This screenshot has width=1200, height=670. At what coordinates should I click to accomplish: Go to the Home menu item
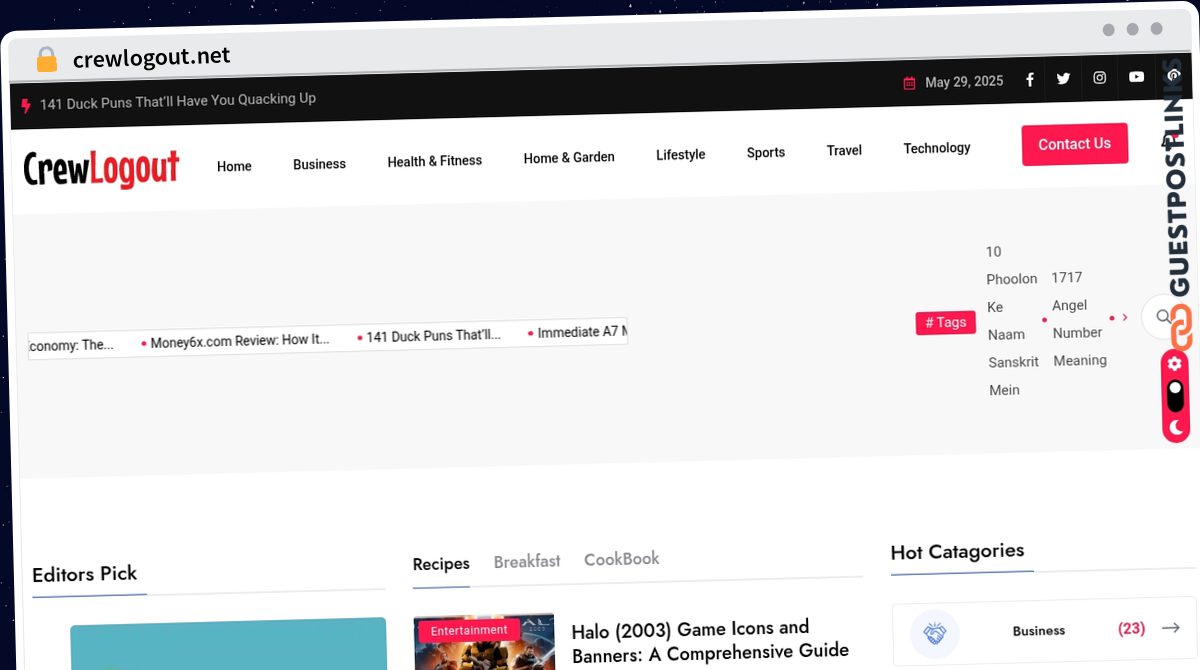pyautogui.click(x=234, y=166)
